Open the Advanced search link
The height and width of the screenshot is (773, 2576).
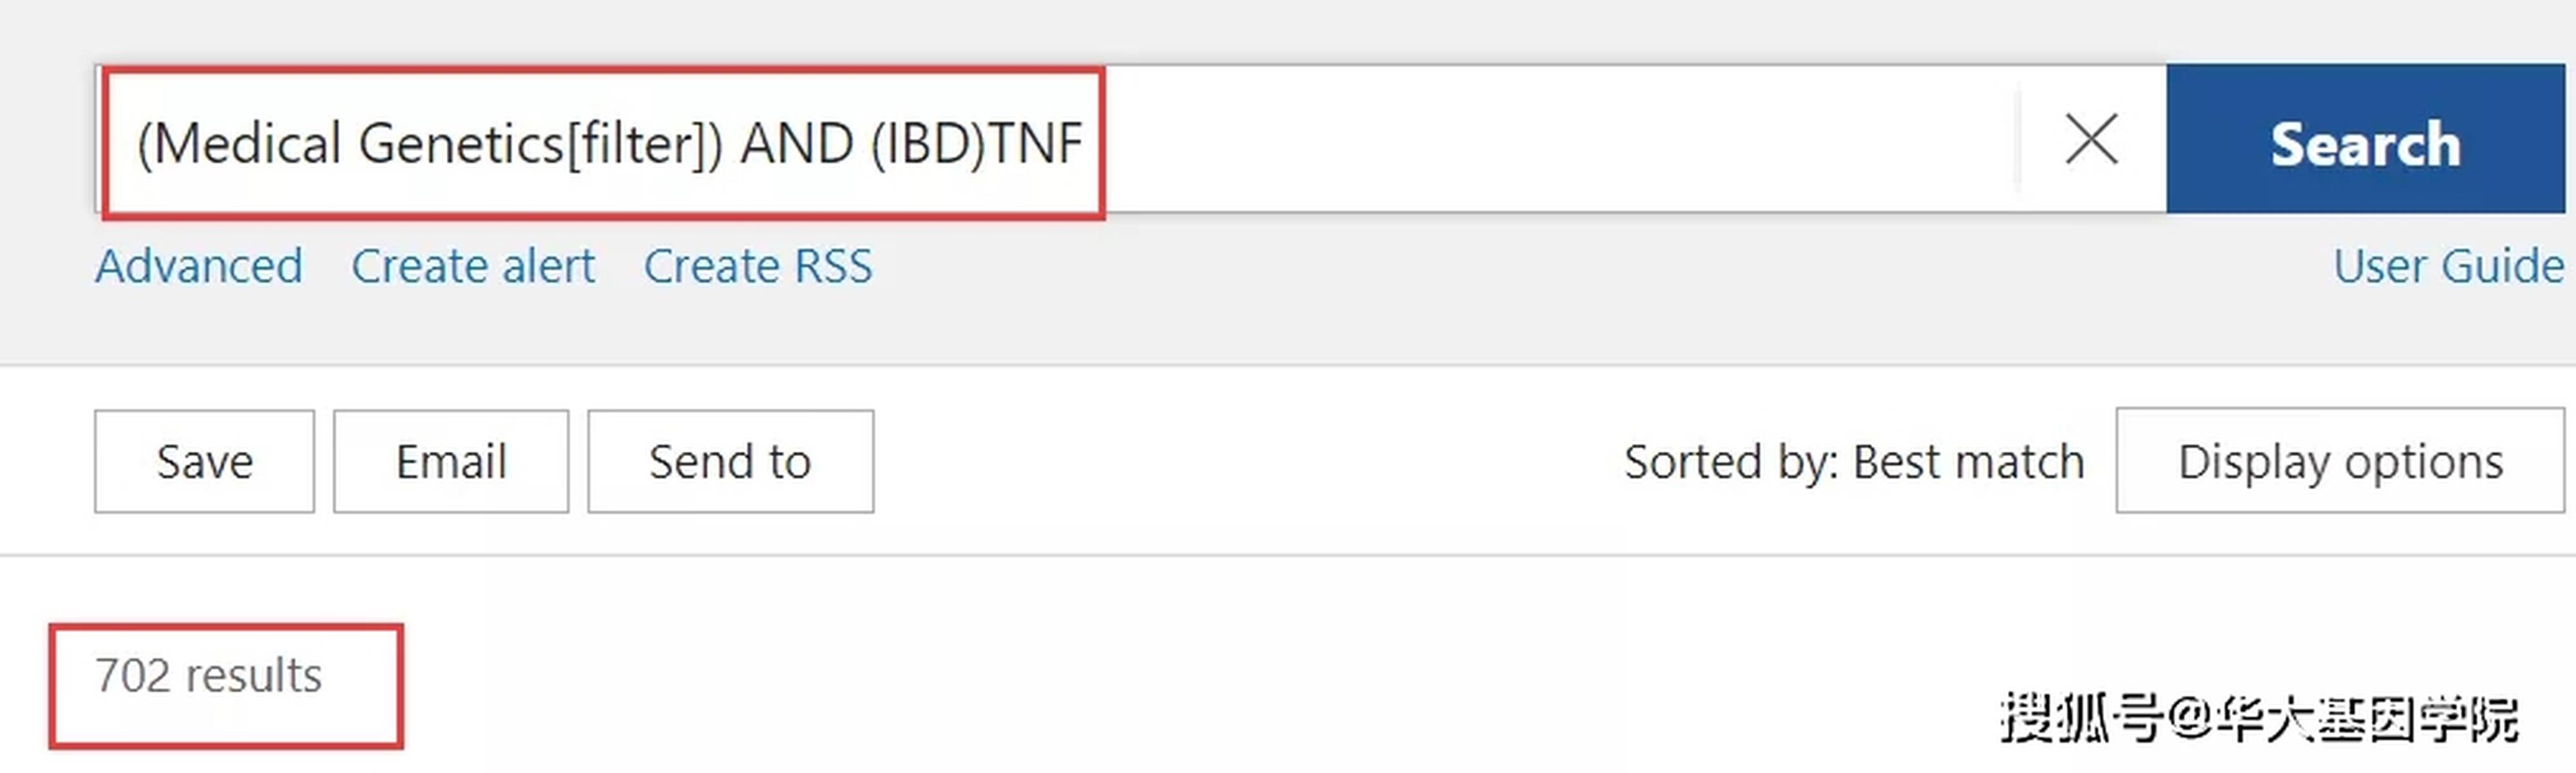[199, 266]
